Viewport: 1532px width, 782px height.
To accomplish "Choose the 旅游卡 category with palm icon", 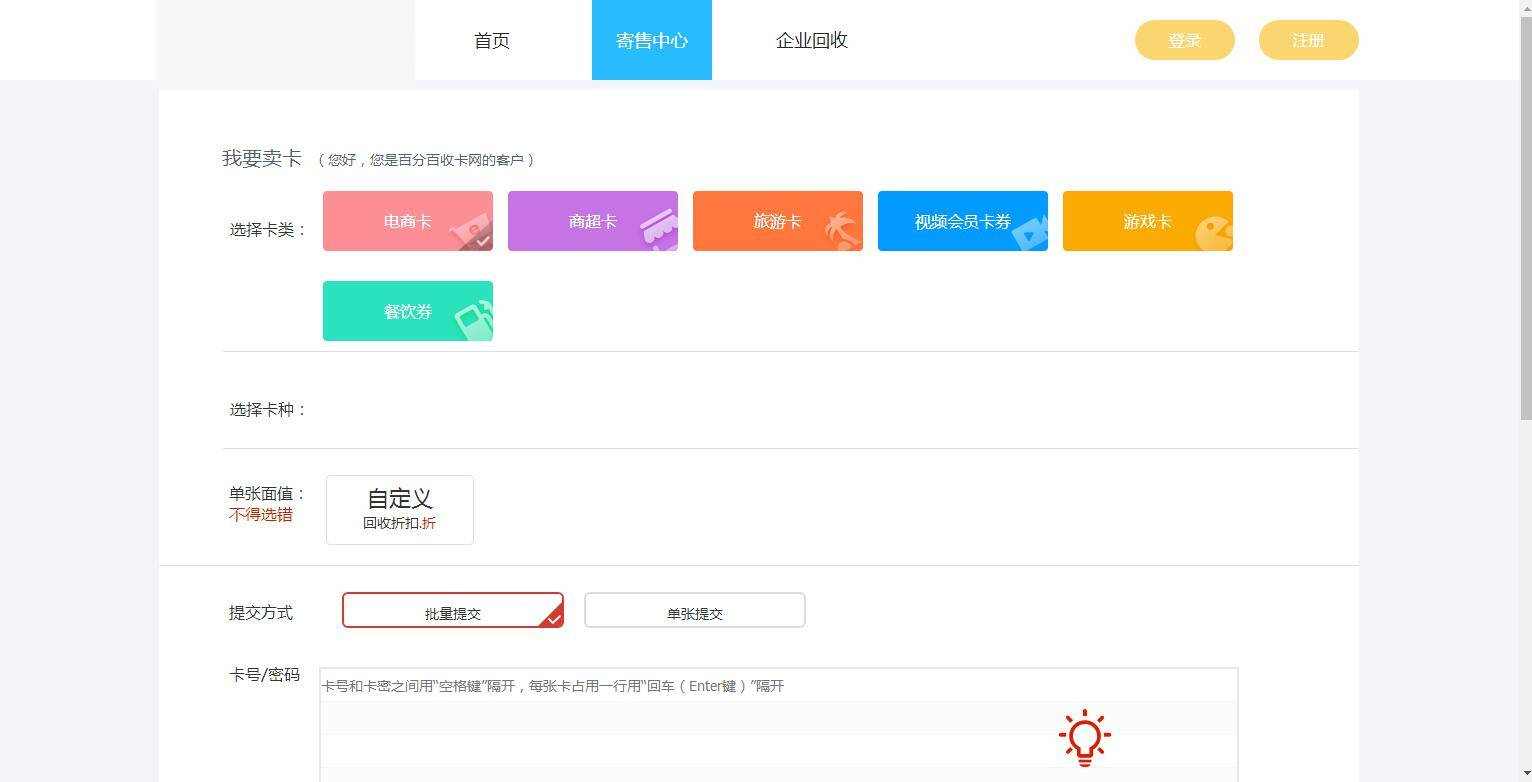I will pos(777,221).
